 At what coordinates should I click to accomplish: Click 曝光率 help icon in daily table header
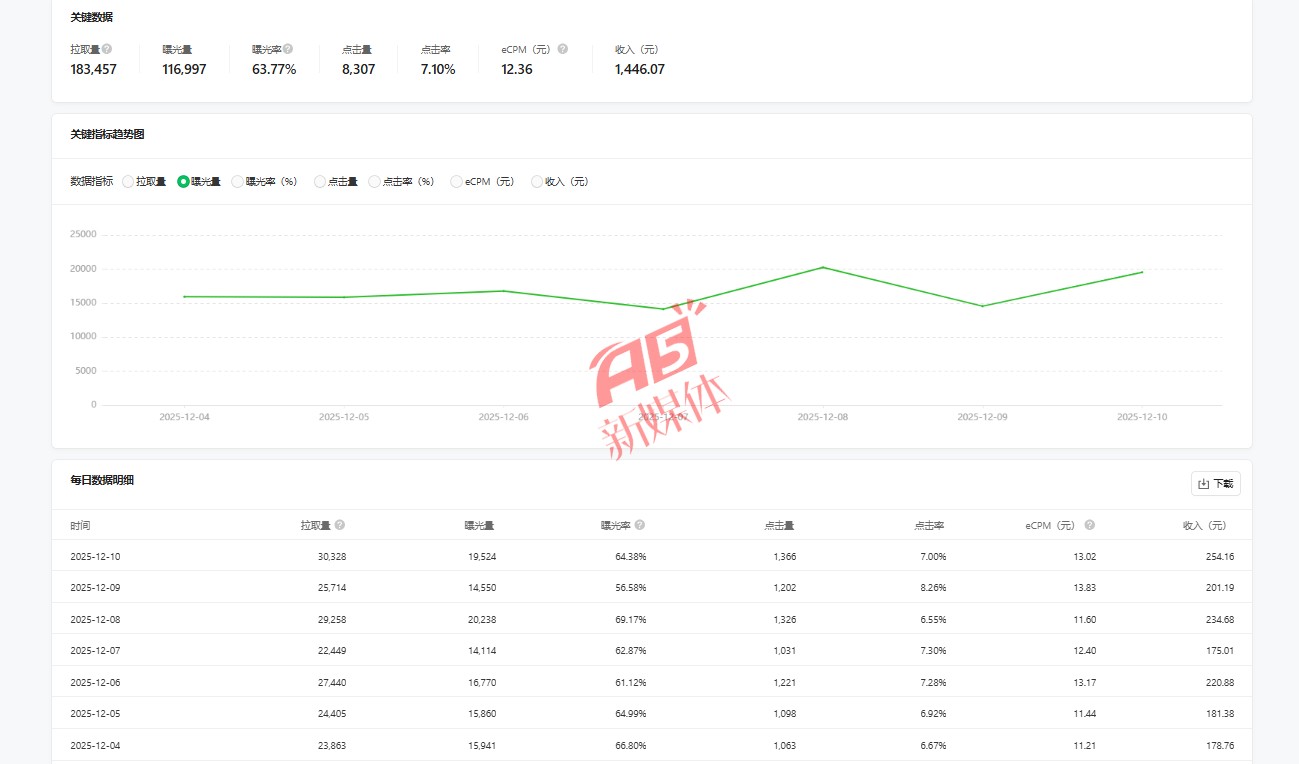tap(640, 525)
